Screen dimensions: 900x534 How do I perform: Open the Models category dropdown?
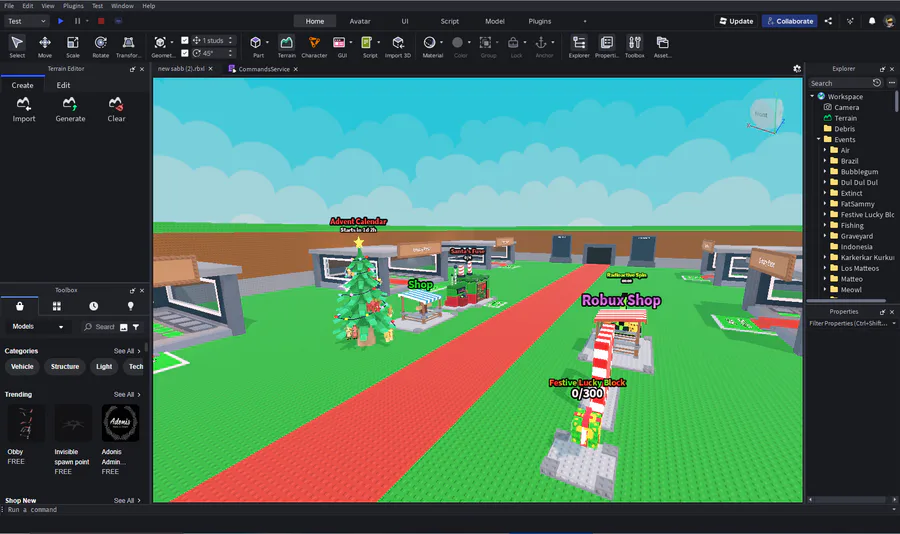point(37,327)
